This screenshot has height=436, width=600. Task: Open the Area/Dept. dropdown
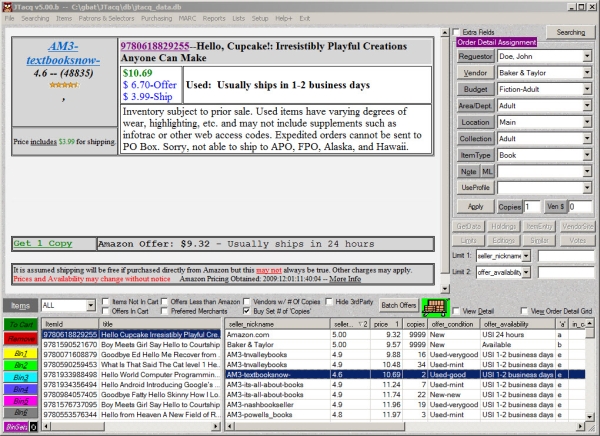[x=587, y=106]
